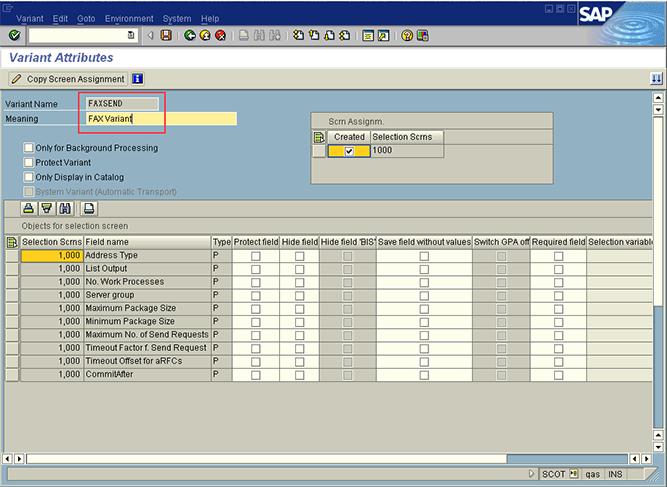
Task: Open Help with the question mark icon
Action: click(x=407, y=35)
